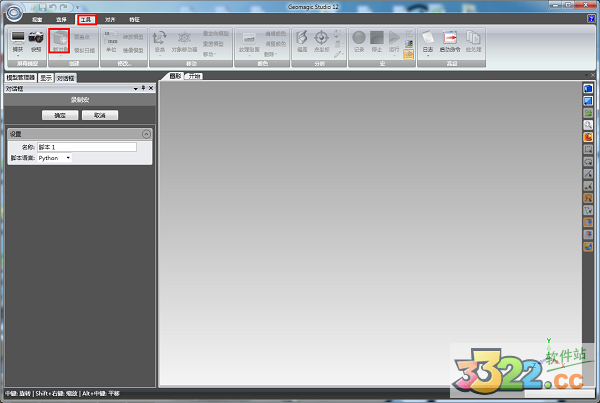The image size is (600, 403).
Task: Open the 对话框 panel dropdown arrow menu
Action: (x=135, y=88)
